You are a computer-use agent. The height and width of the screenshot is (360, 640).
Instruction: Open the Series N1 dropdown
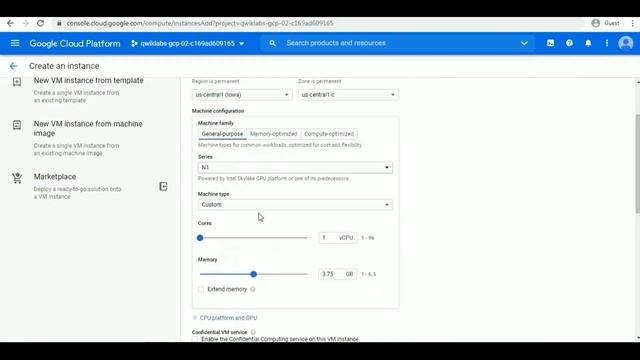(295, 167)
